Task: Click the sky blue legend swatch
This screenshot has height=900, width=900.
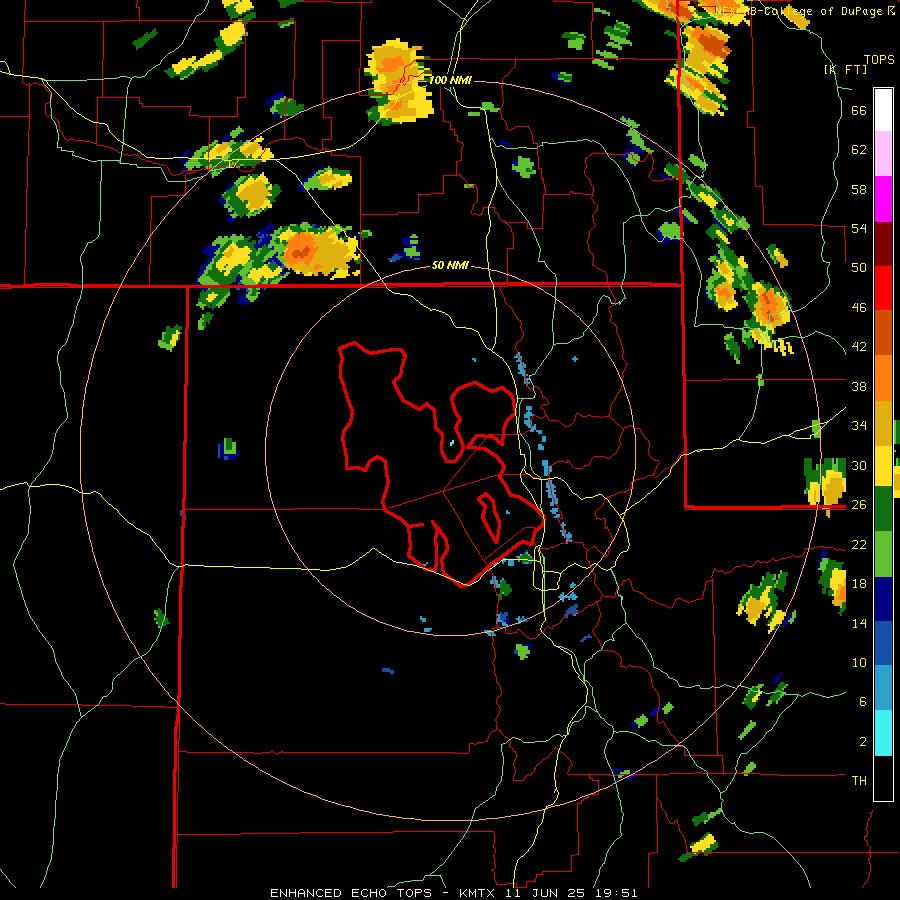Action: (883, 688)
